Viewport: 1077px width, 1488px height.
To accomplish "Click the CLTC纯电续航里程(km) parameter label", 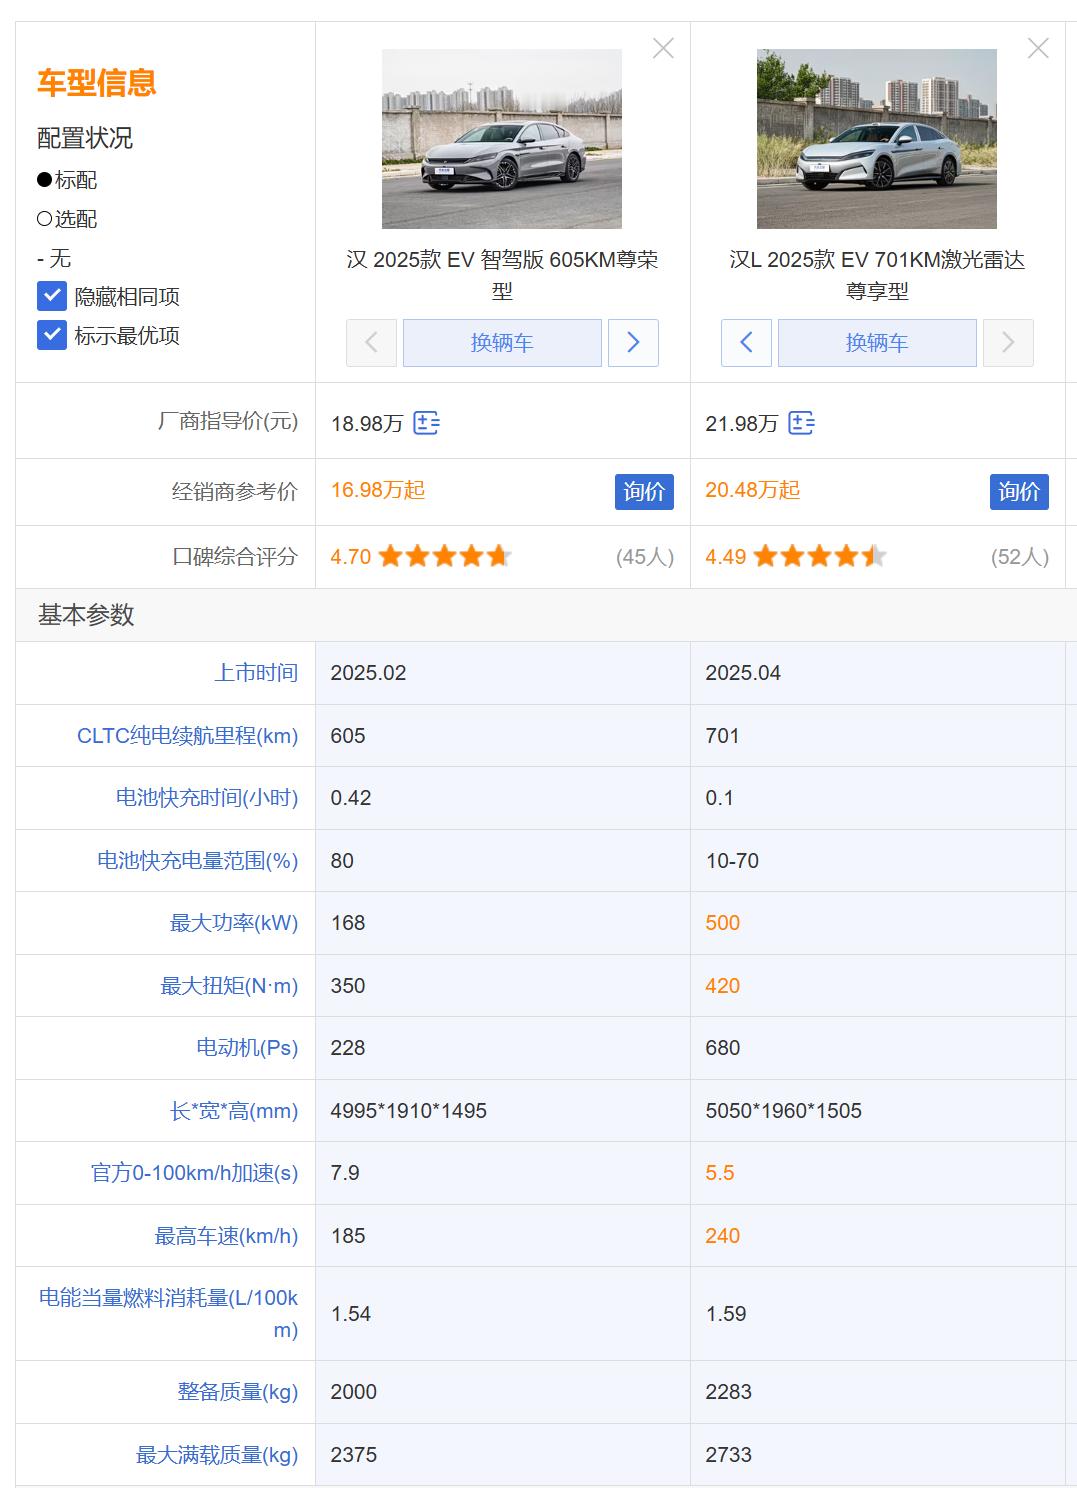I will point(188,736).
